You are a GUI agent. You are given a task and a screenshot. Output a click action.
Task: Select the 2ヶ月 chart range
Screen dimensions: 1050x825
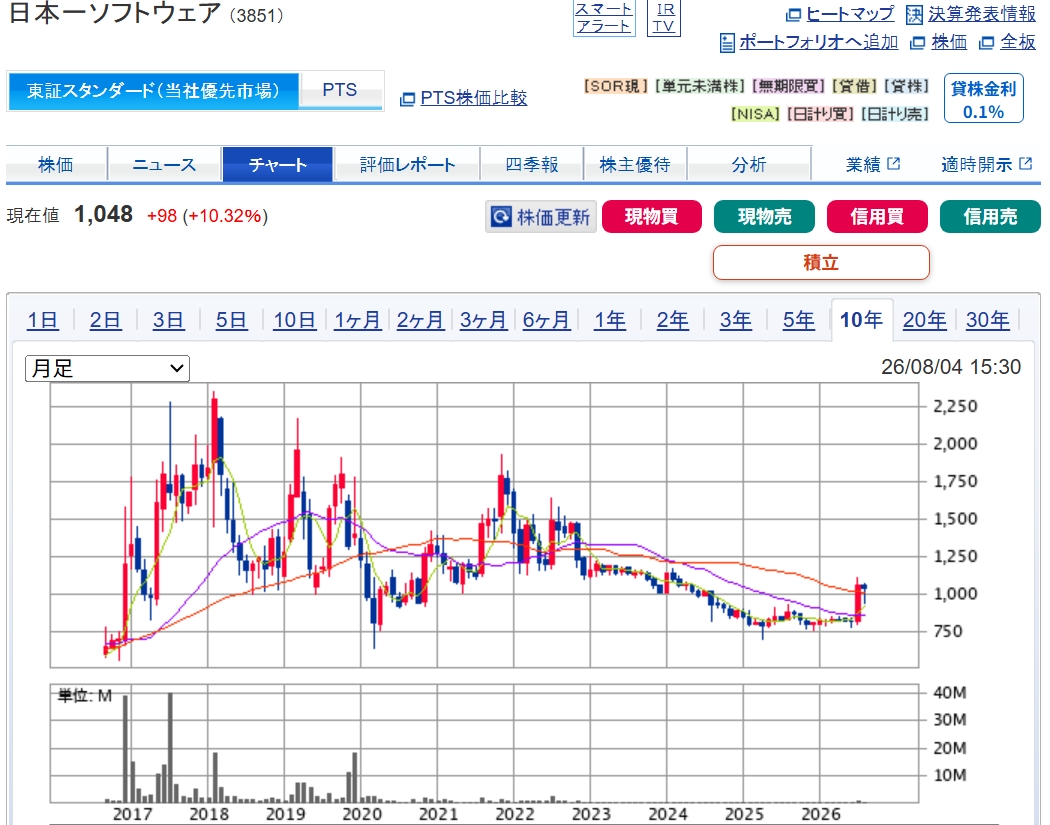tap(421, 320)
